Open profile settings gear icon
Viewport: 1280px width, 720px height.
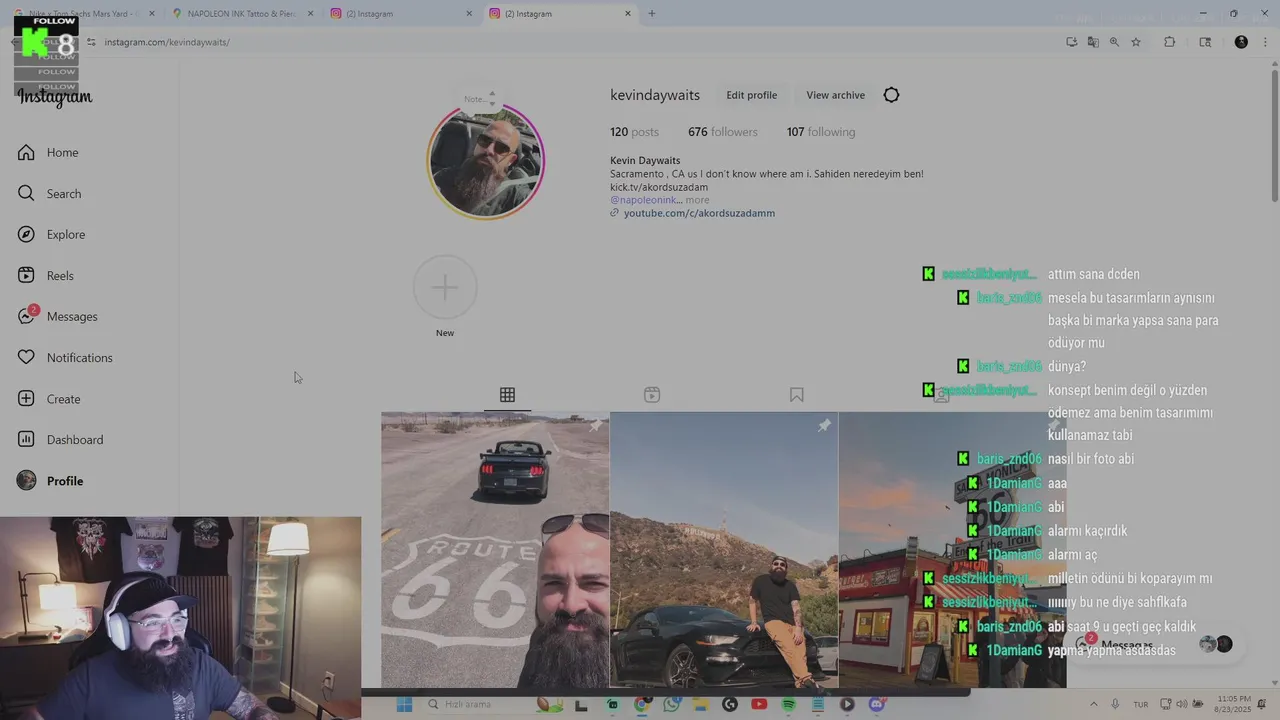[891, 95]
